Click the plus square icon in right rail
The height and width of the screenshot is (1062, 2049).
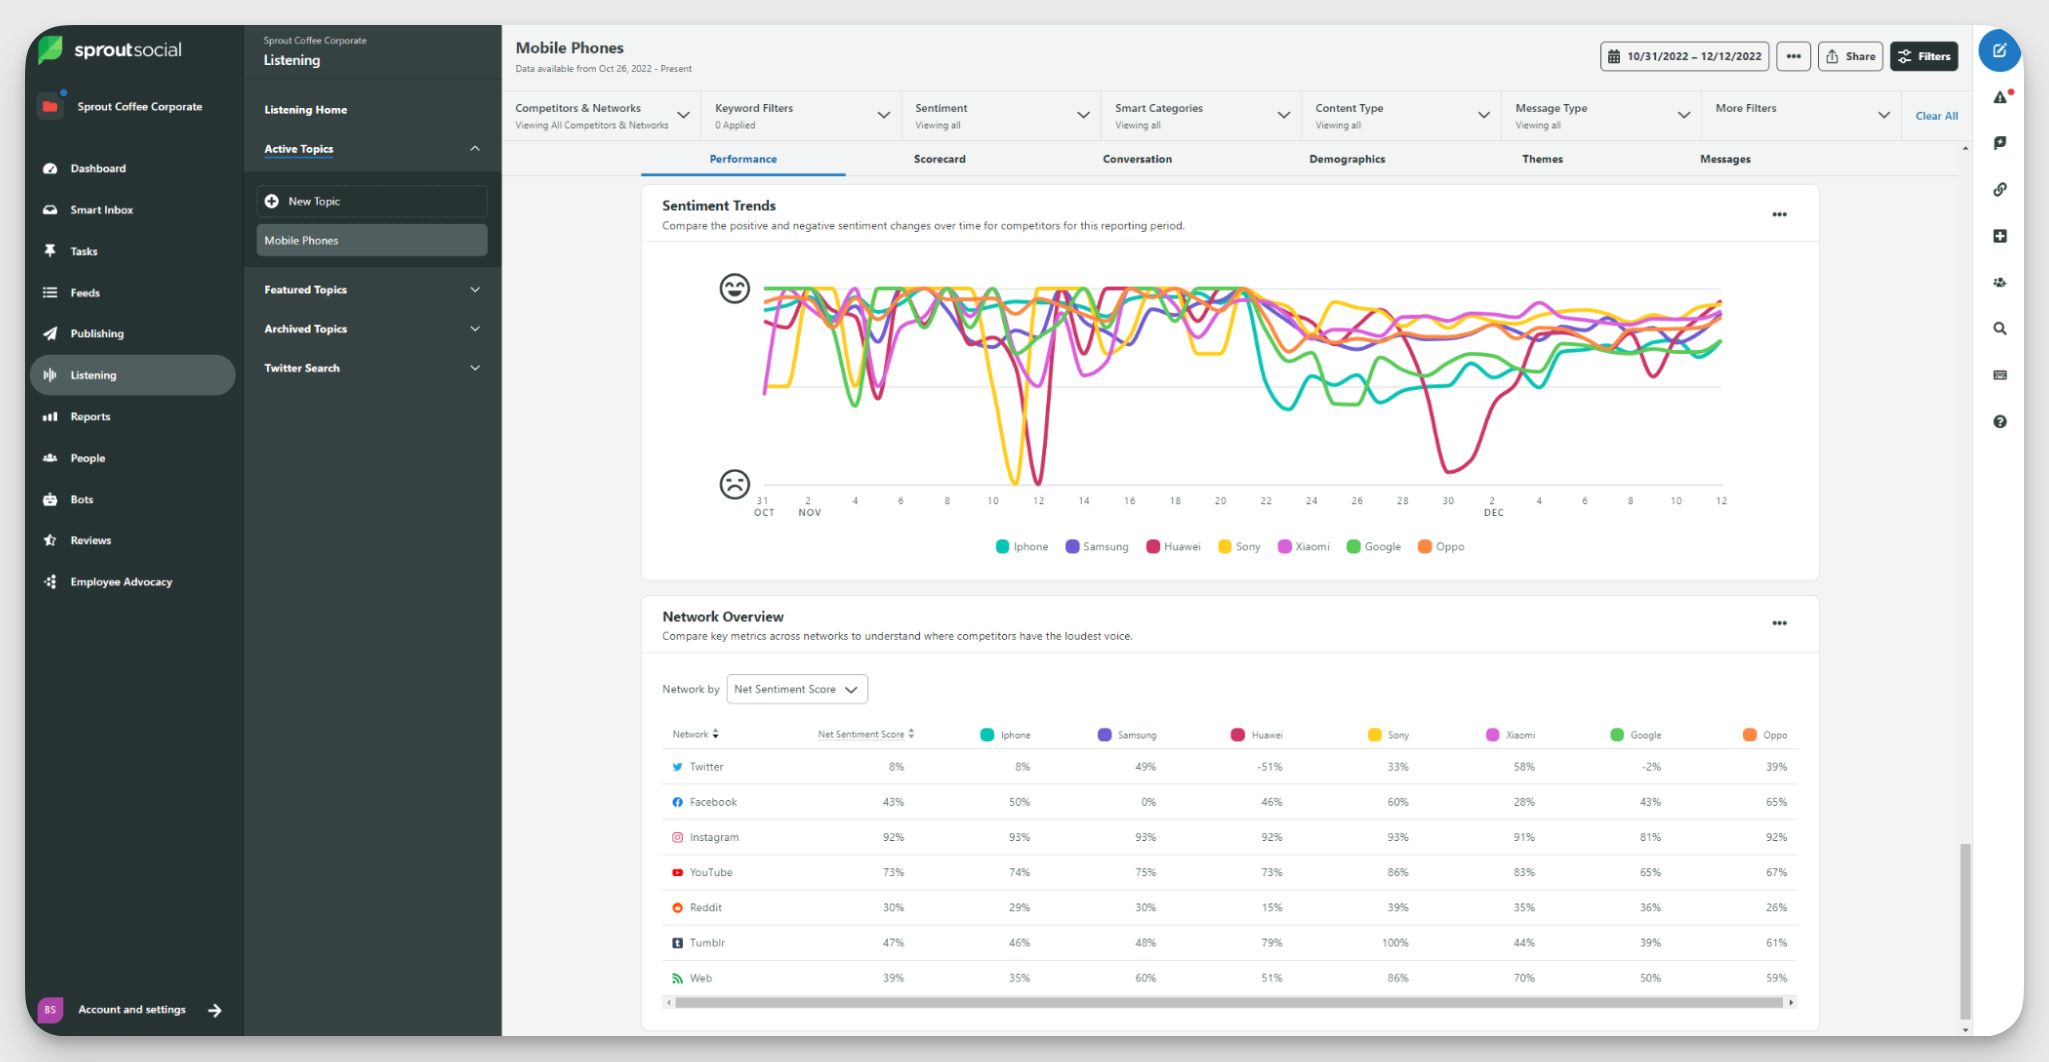[x=2000, y=236]
